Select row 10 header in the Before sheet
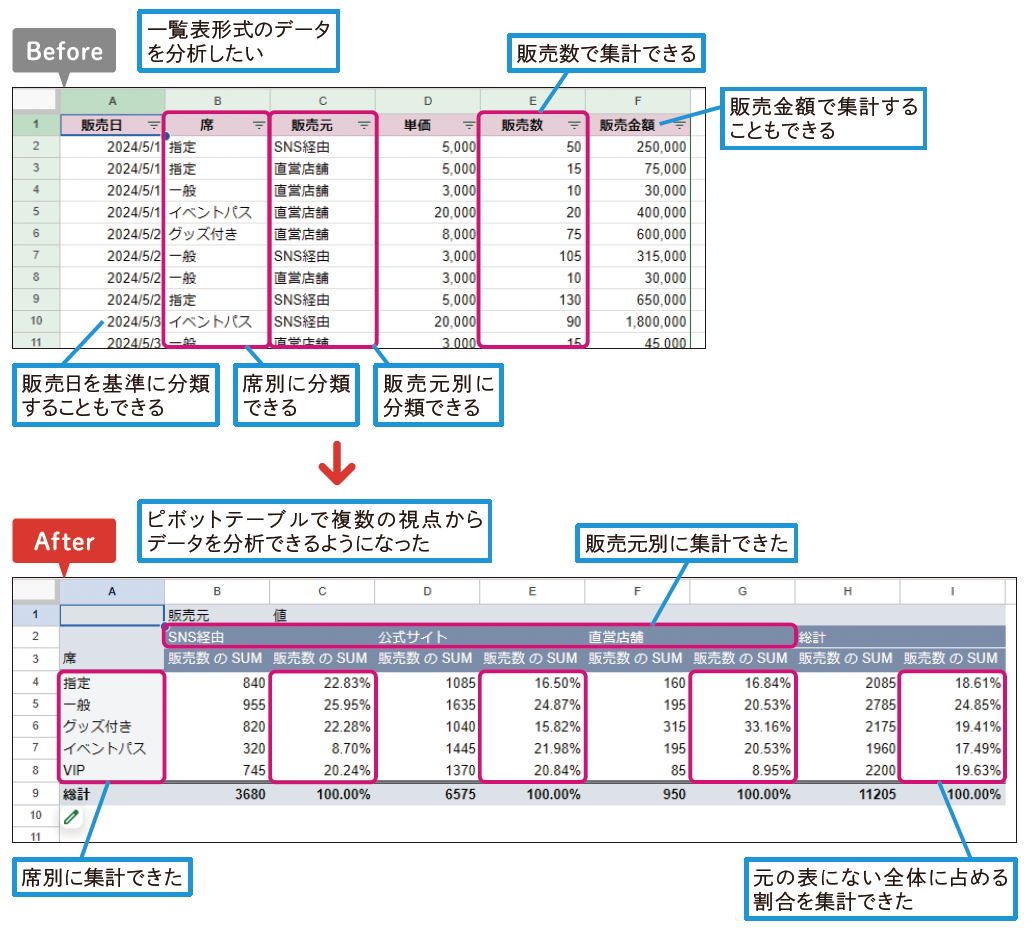The width and height of the screenshot is (1030, 929). click(36, 321)
